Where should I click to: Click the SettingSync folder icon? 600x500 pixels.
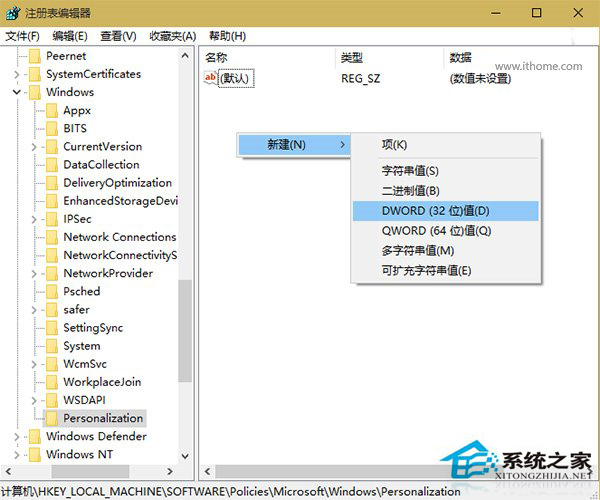click(x=52, y=328)
